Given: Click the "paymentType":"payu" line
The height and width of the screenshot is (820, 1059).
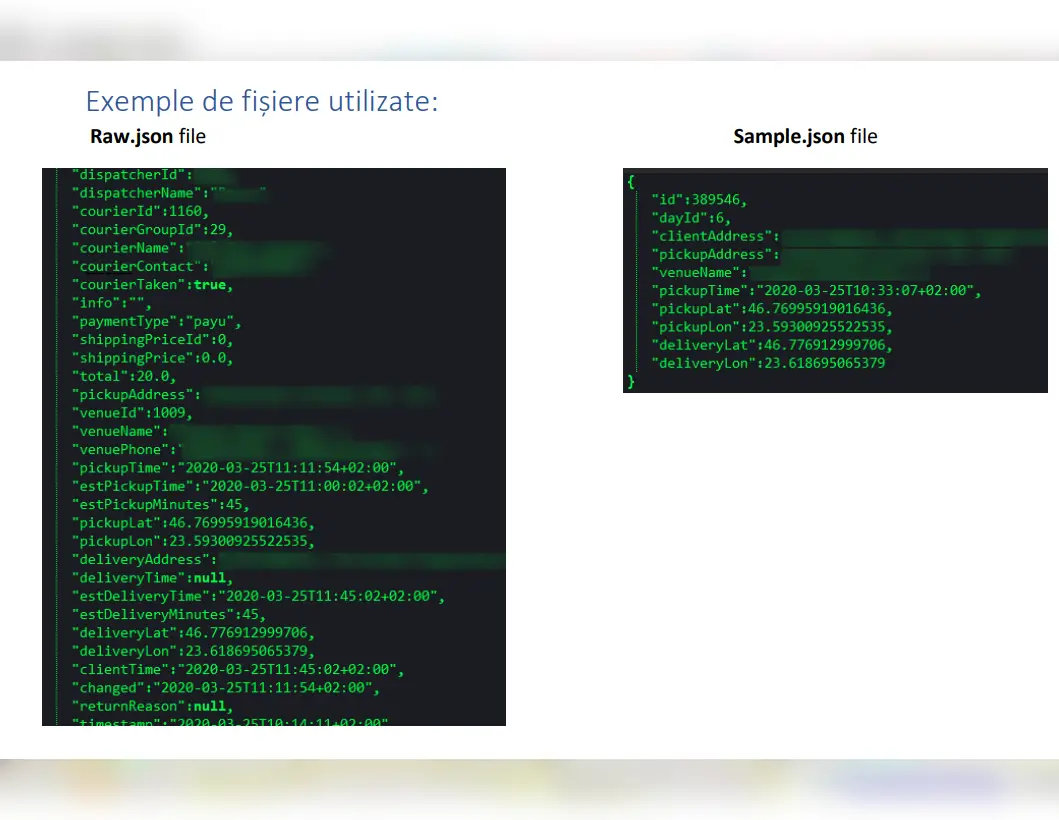Looking at the screenshot, I should click(157, 321).
